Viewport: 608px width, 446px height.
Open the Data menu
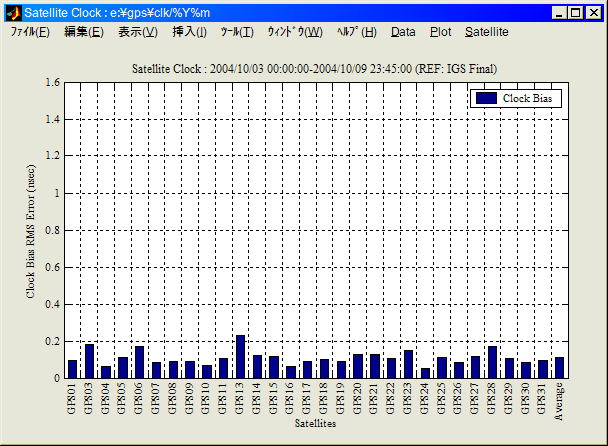click(403, 32)
